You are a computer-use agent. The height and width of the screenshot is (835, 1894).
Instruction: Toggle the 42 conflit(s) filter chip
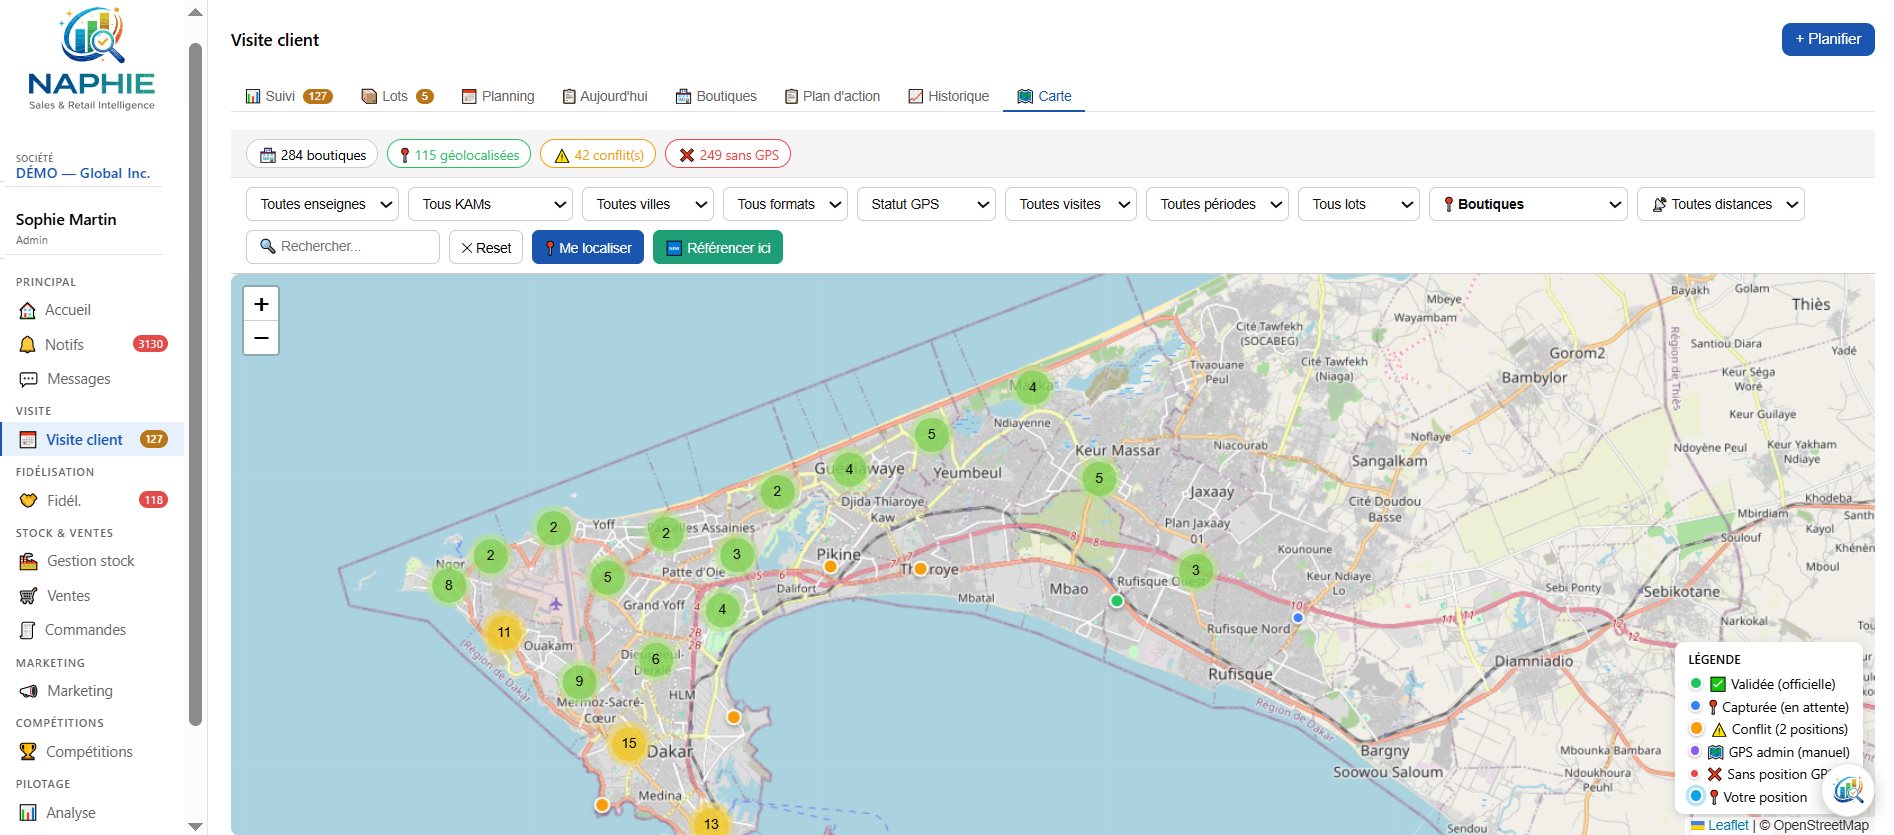(x=598, y=154)
